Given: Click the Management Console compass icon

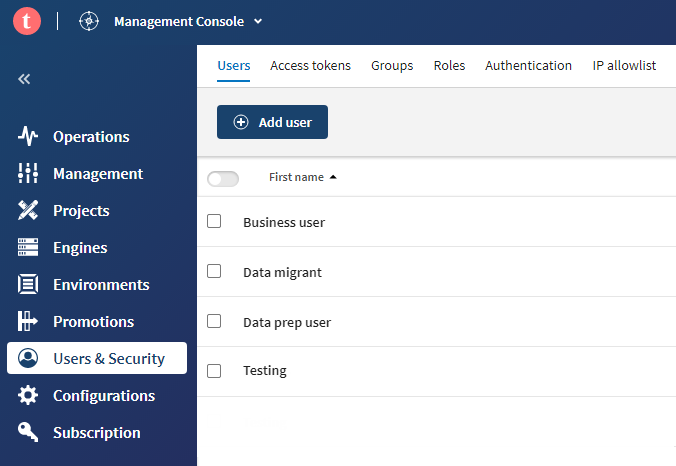Looking at the screenshot, I should click(89, 21).
